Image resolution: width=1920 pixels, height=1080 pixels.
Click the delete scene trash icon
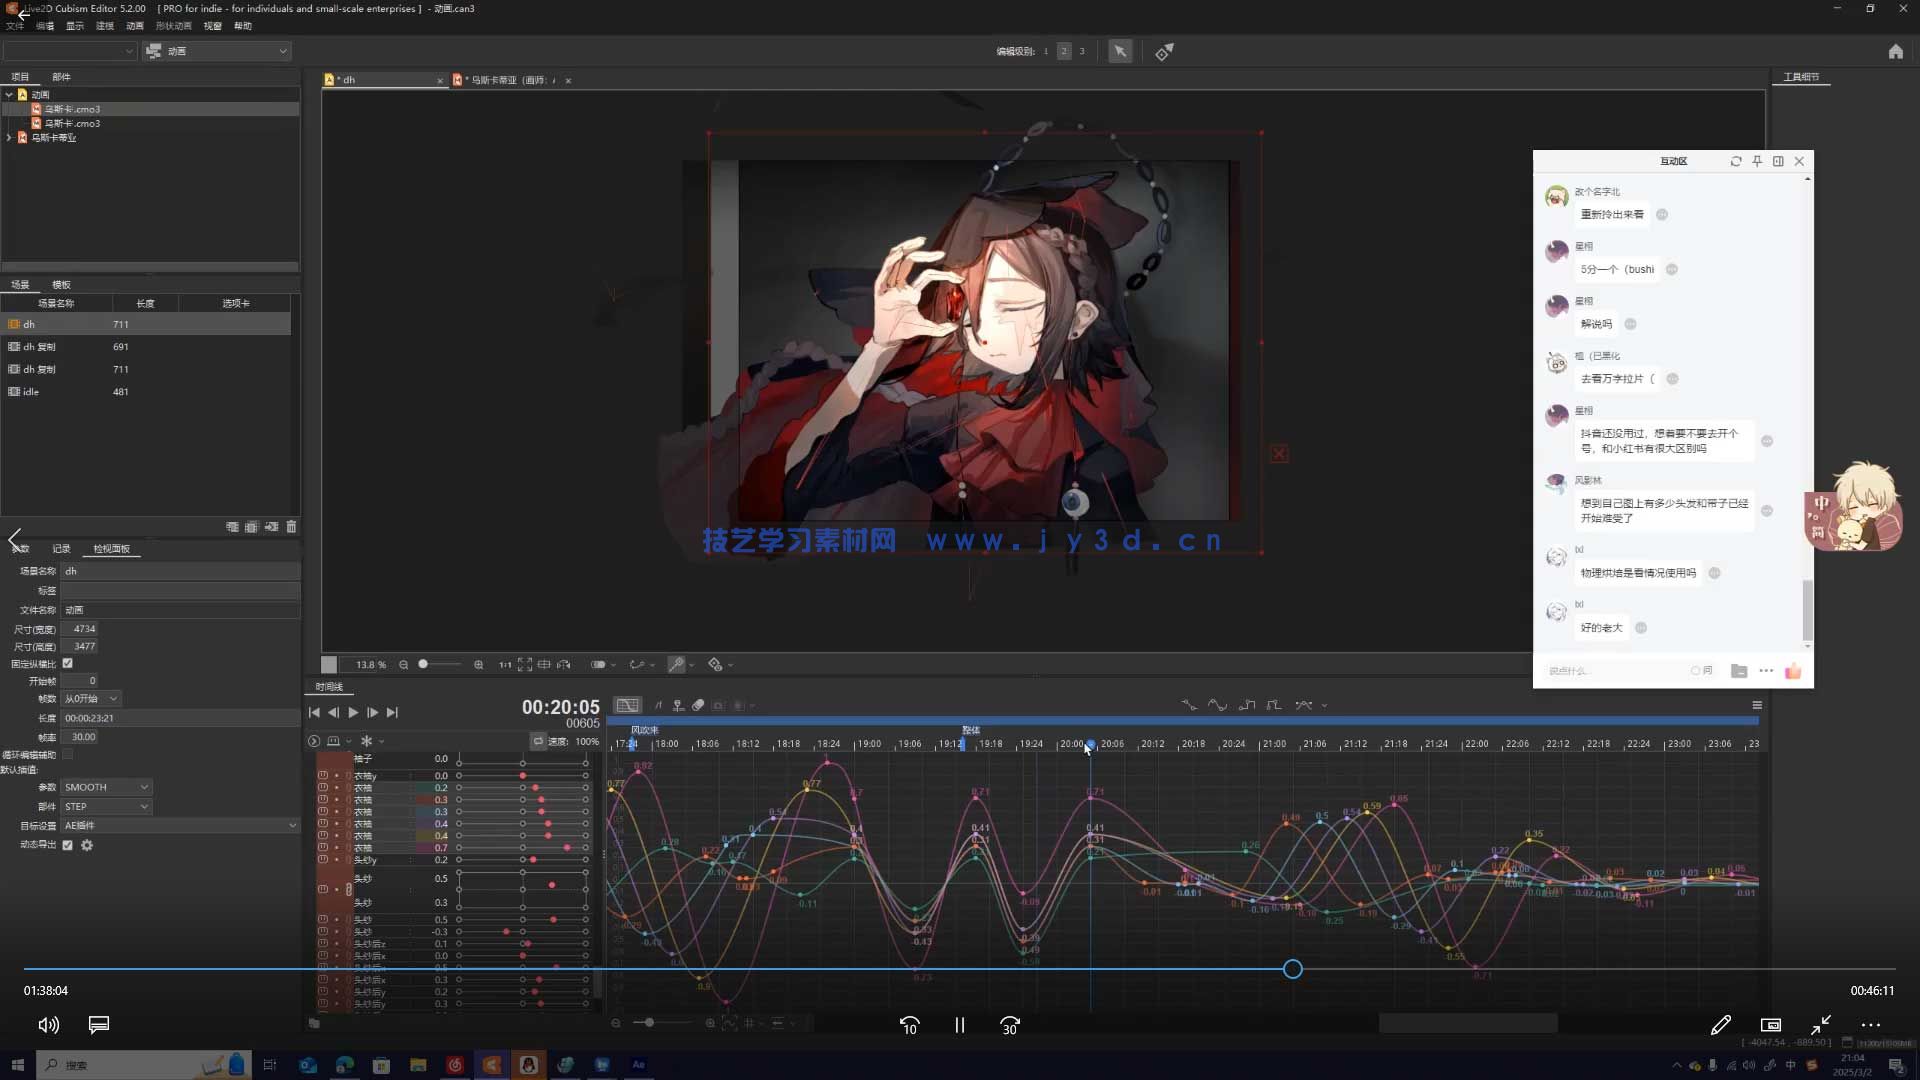[291, 527]
